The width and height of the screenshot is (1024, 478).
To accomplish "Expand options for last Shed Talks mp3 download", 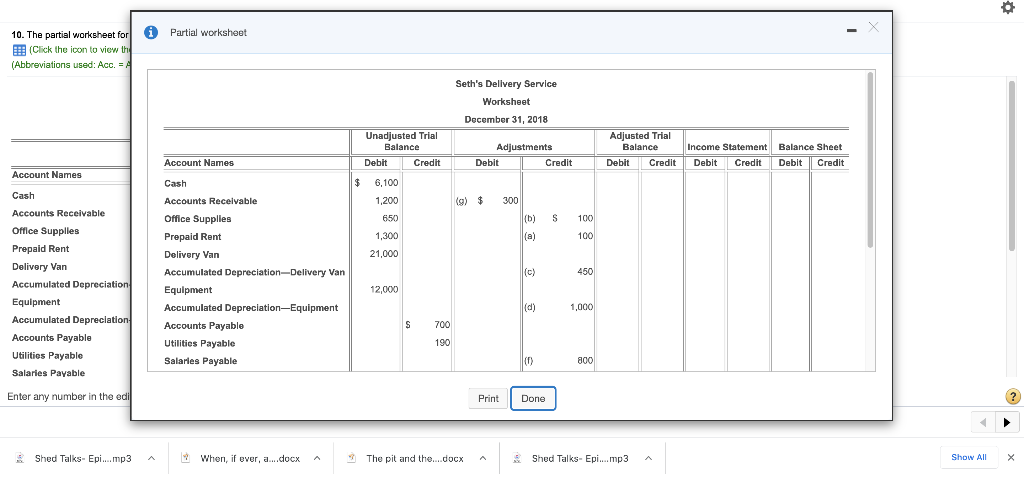I will tap(648, 458).
